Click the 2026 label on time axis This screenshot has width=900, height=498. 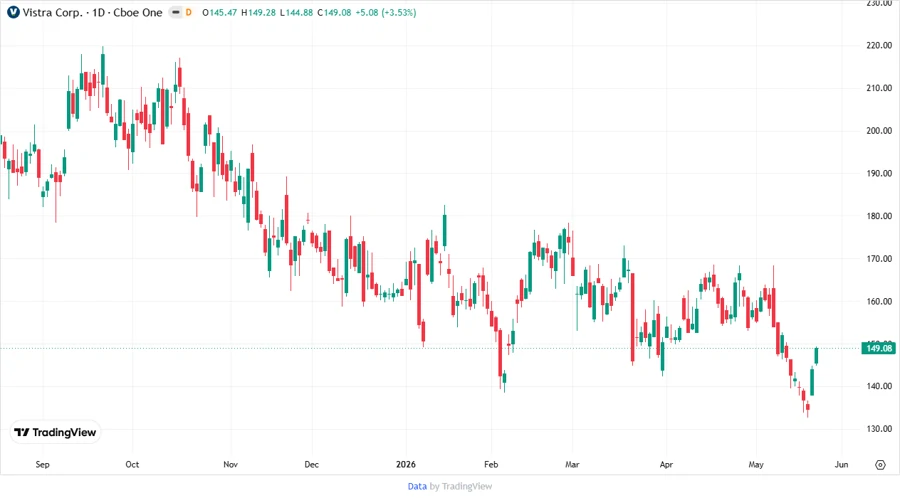(x=406, y=465)
